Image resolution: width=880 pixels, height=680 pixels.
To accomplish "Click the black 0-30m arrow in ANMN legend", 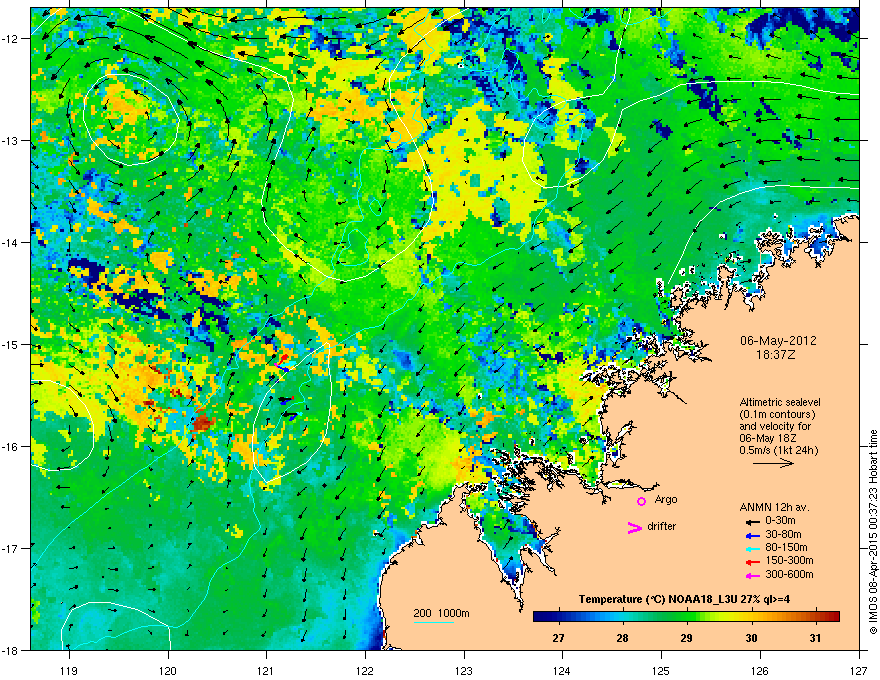I will 753,522.
